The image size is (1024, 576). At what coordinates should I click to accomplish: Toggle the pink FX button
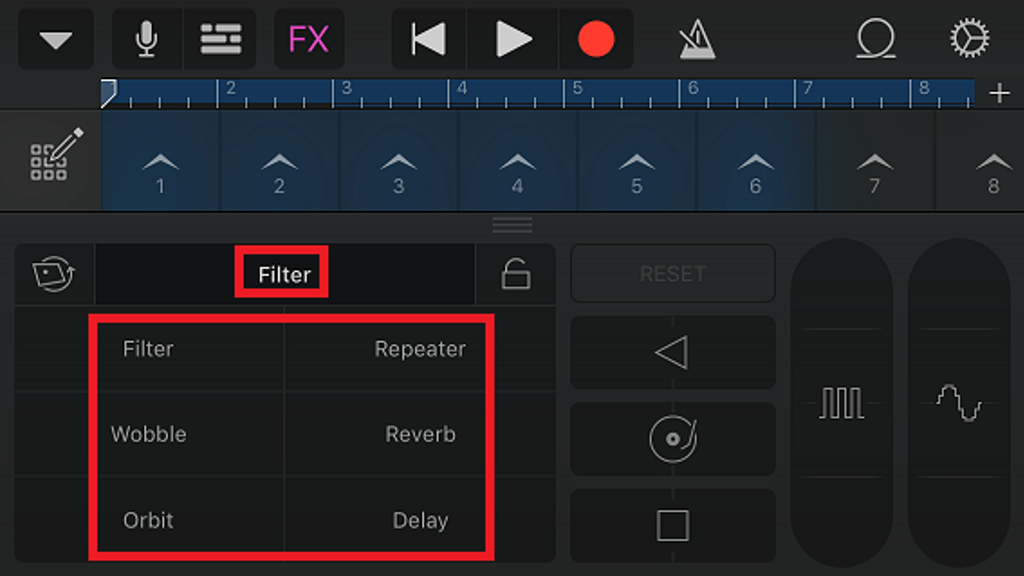click(309, 39)
